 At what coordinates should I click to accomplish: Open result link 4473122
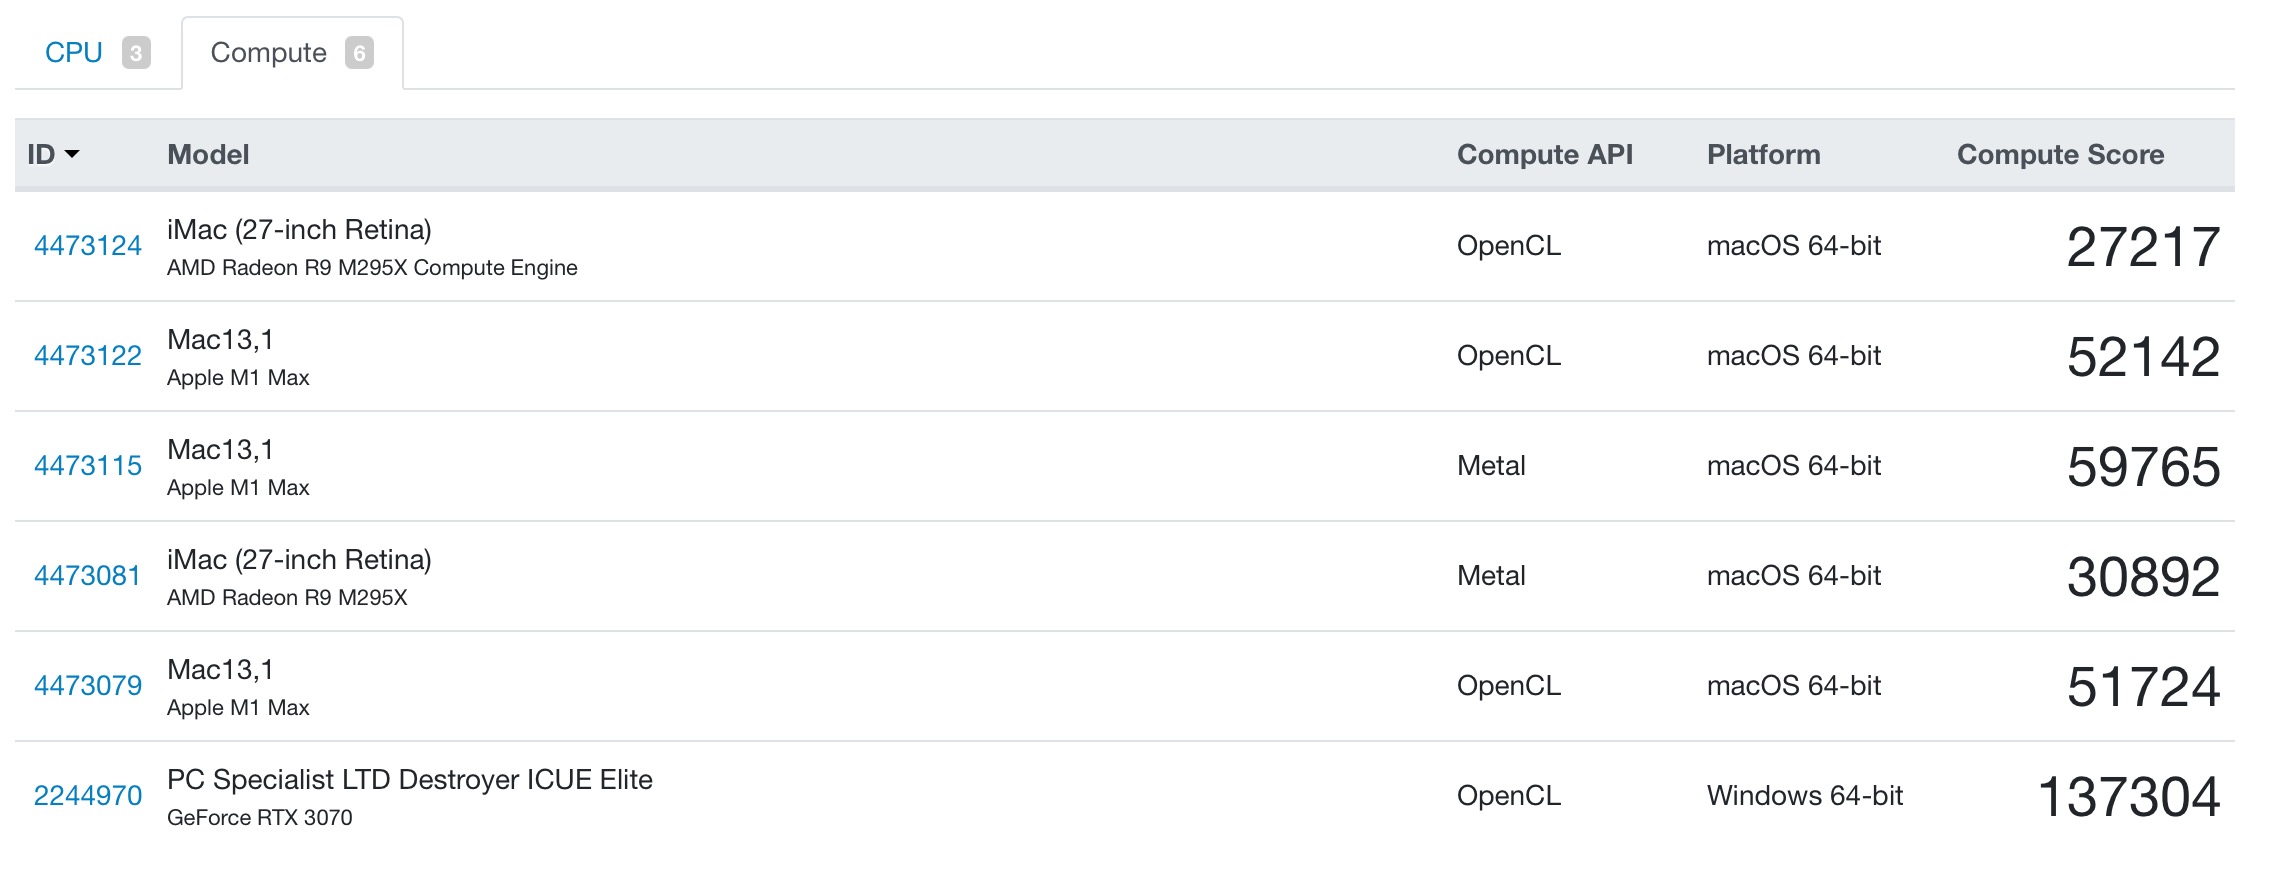[88, 356]
